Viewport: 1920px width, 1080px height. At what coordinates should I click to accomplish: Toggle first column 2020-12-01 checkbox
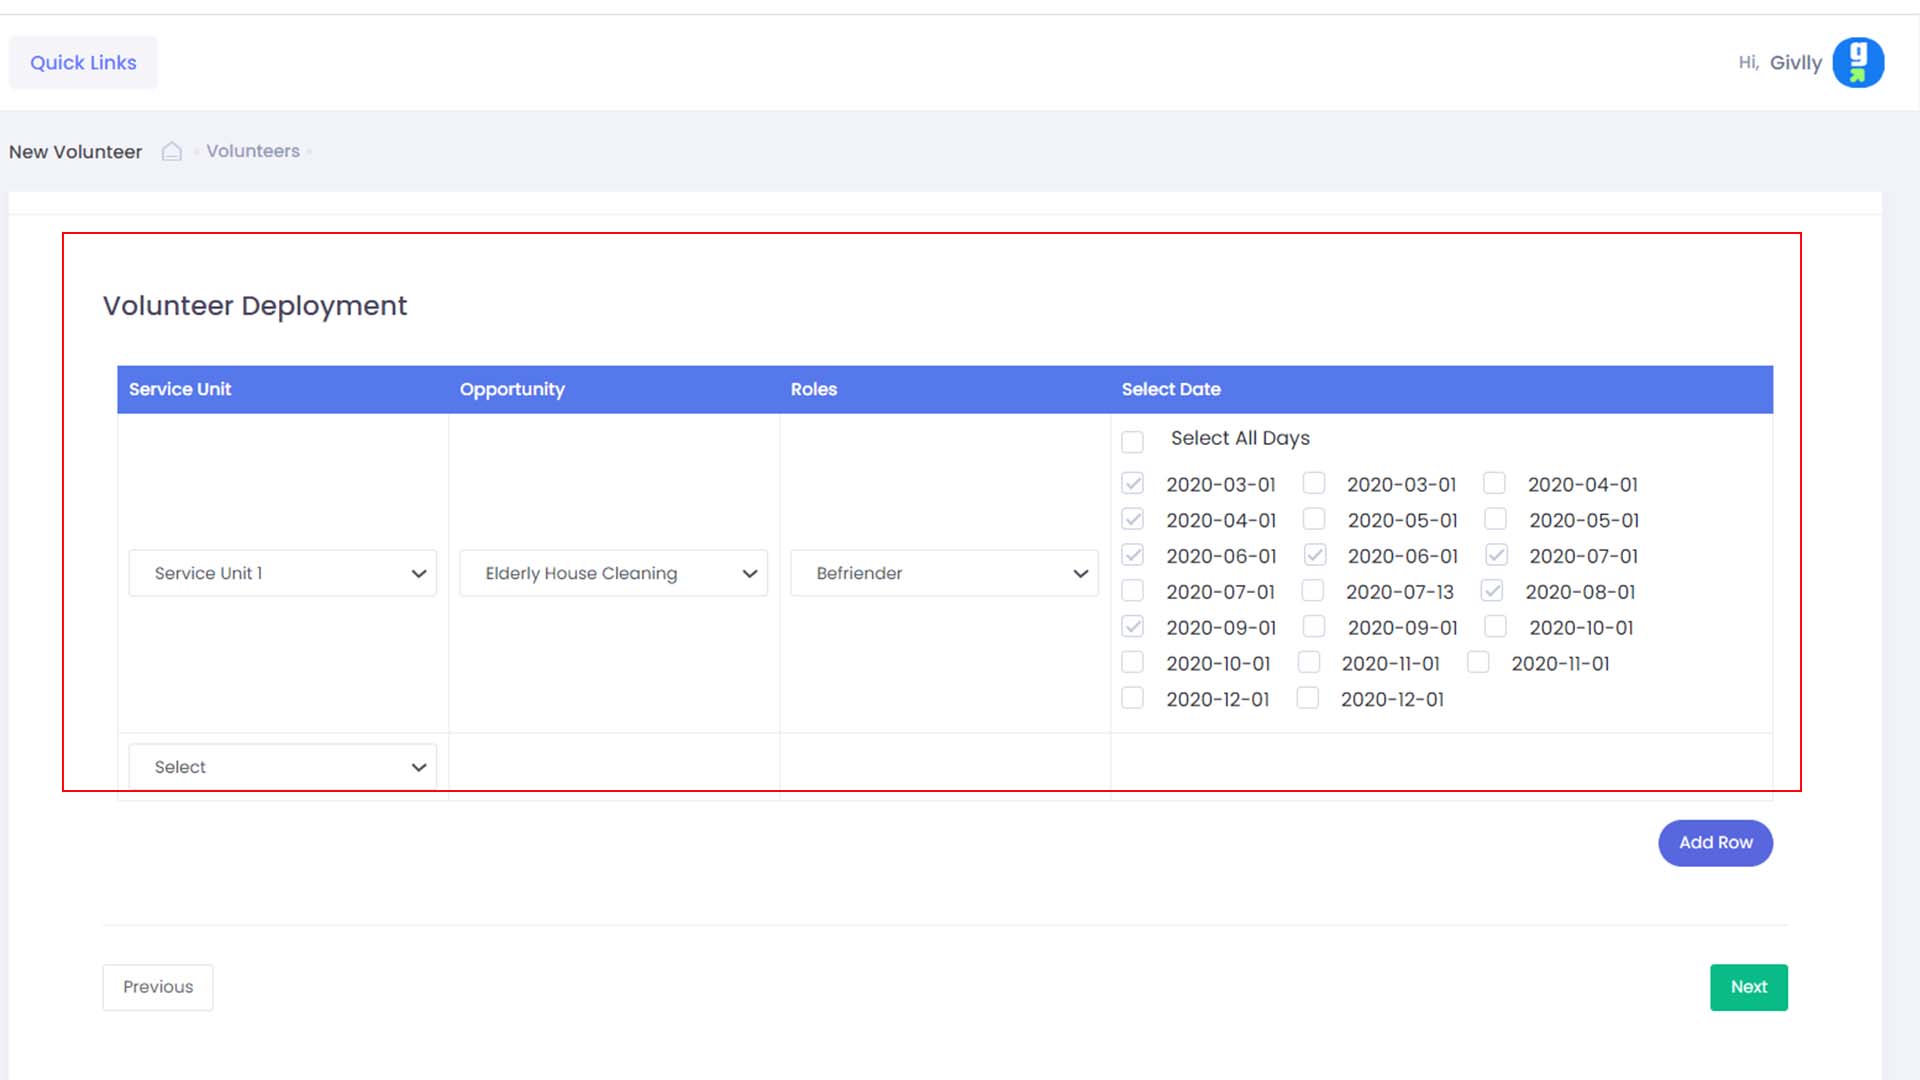[1132, 698]
